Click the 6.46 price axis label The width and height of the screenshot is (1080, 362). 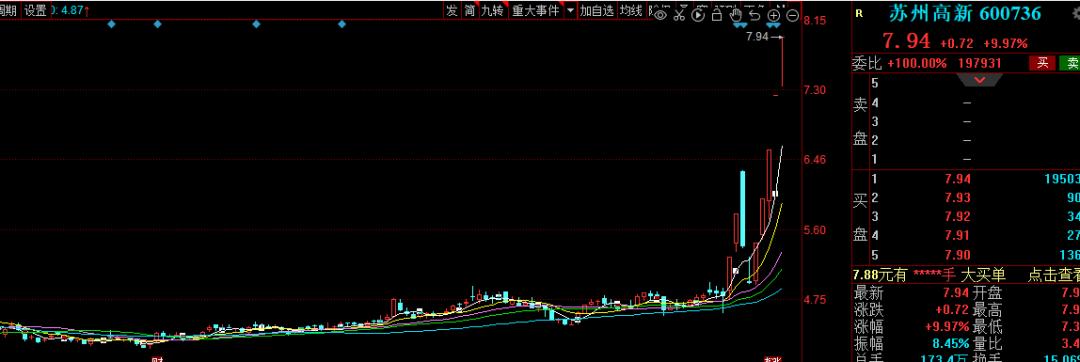click(815, 160)
